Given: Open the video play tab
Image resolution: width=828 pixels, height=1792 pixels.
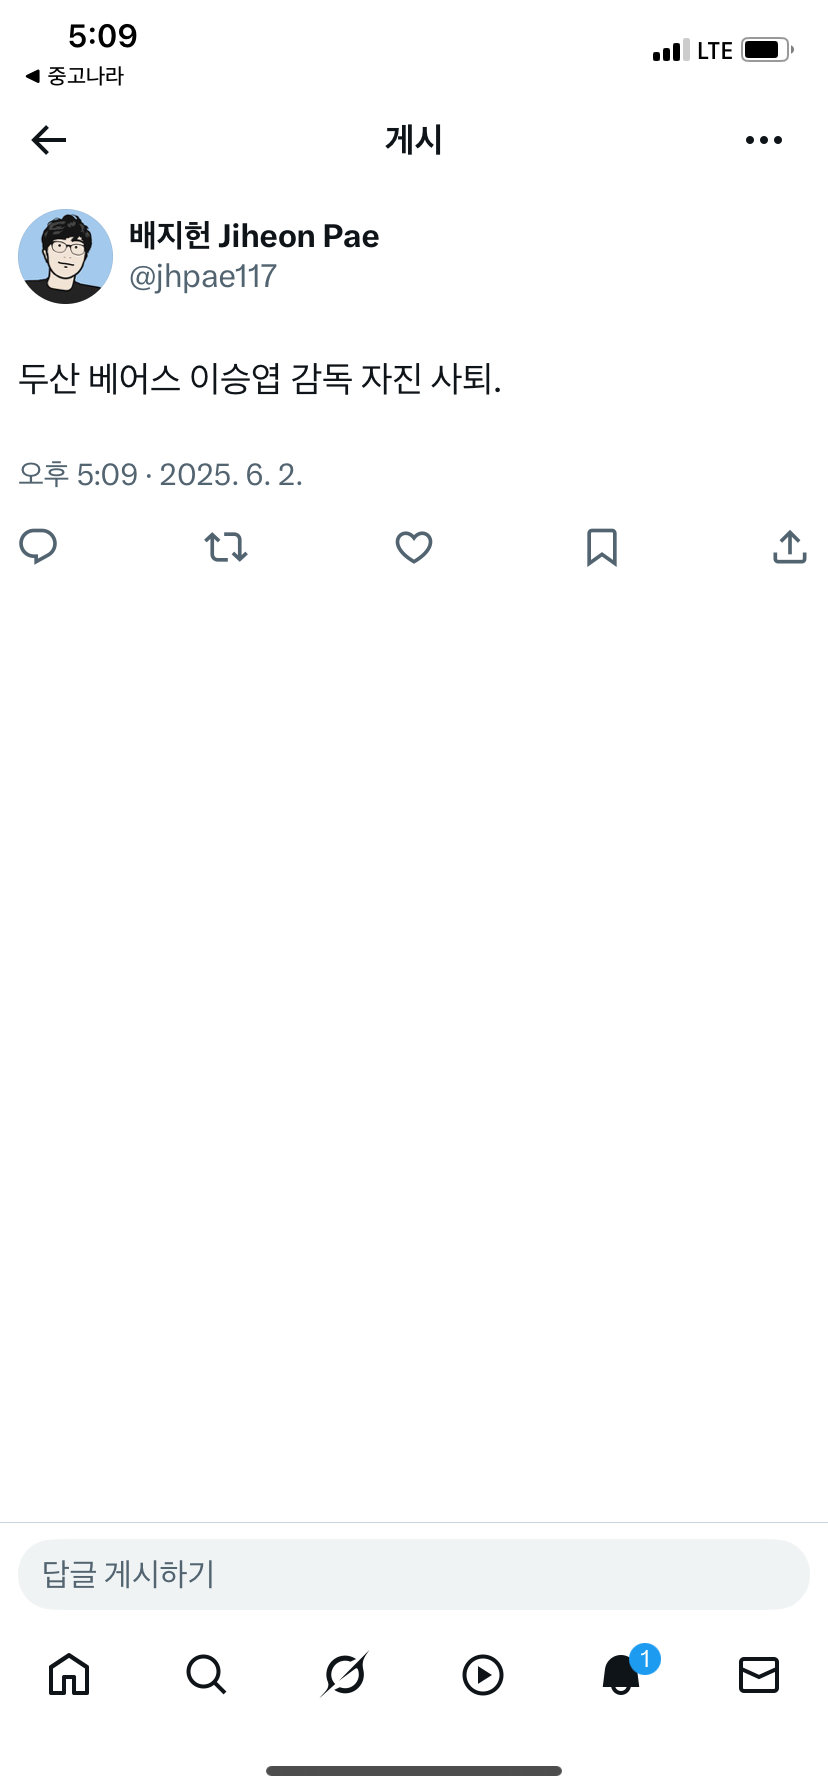Looking at the screenshot, I should click(483, 1675).
